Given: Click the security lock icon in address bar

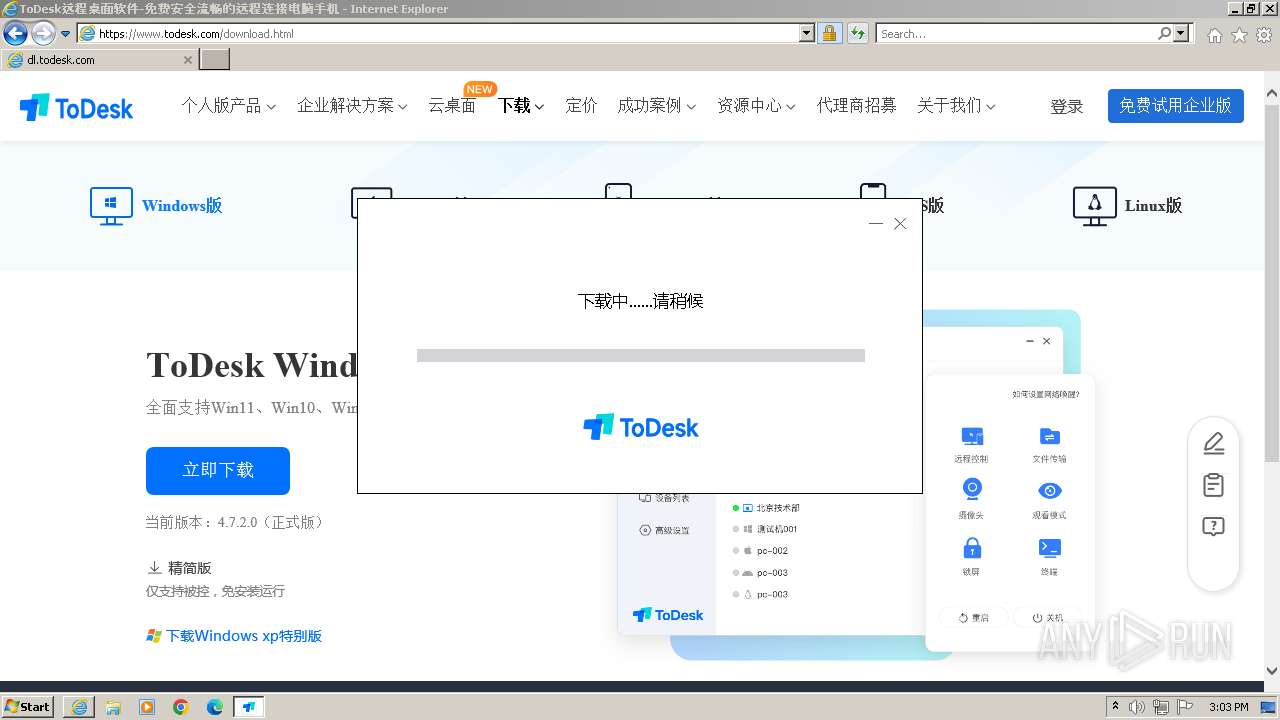Looking at the screenshot, I should 829,33.
